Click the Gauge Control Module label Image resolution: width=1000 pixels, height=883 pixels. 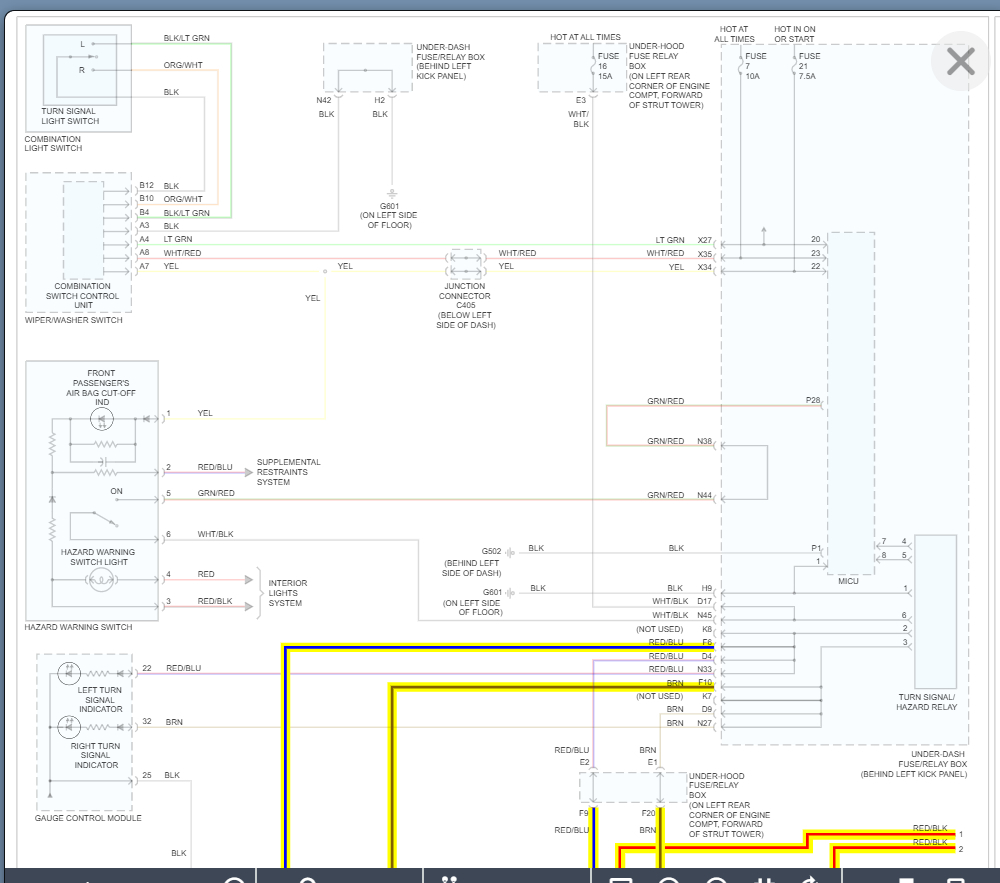coord(88,818)
